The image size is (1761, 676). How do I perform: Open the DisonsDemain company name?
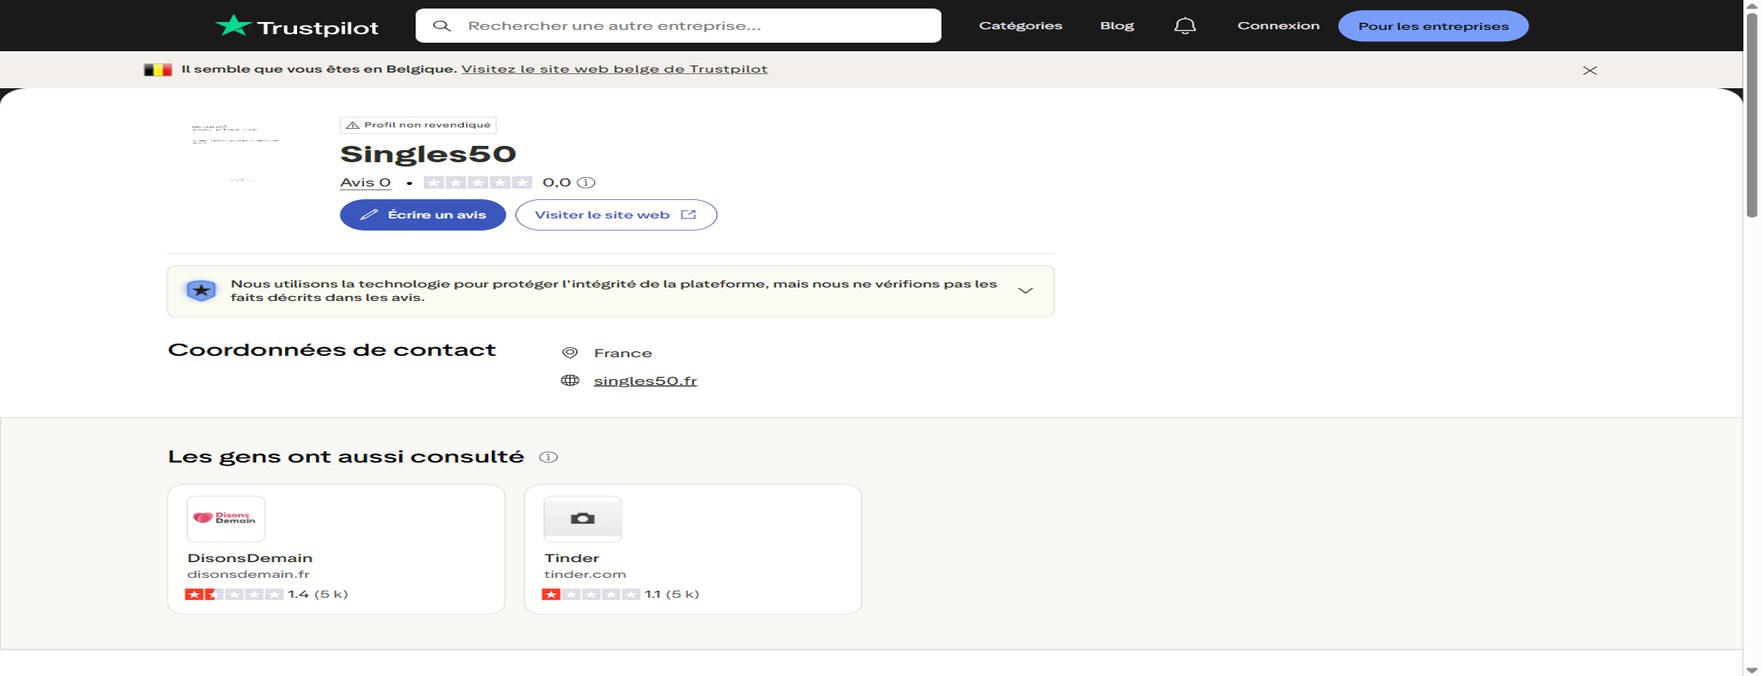point(250,558)
